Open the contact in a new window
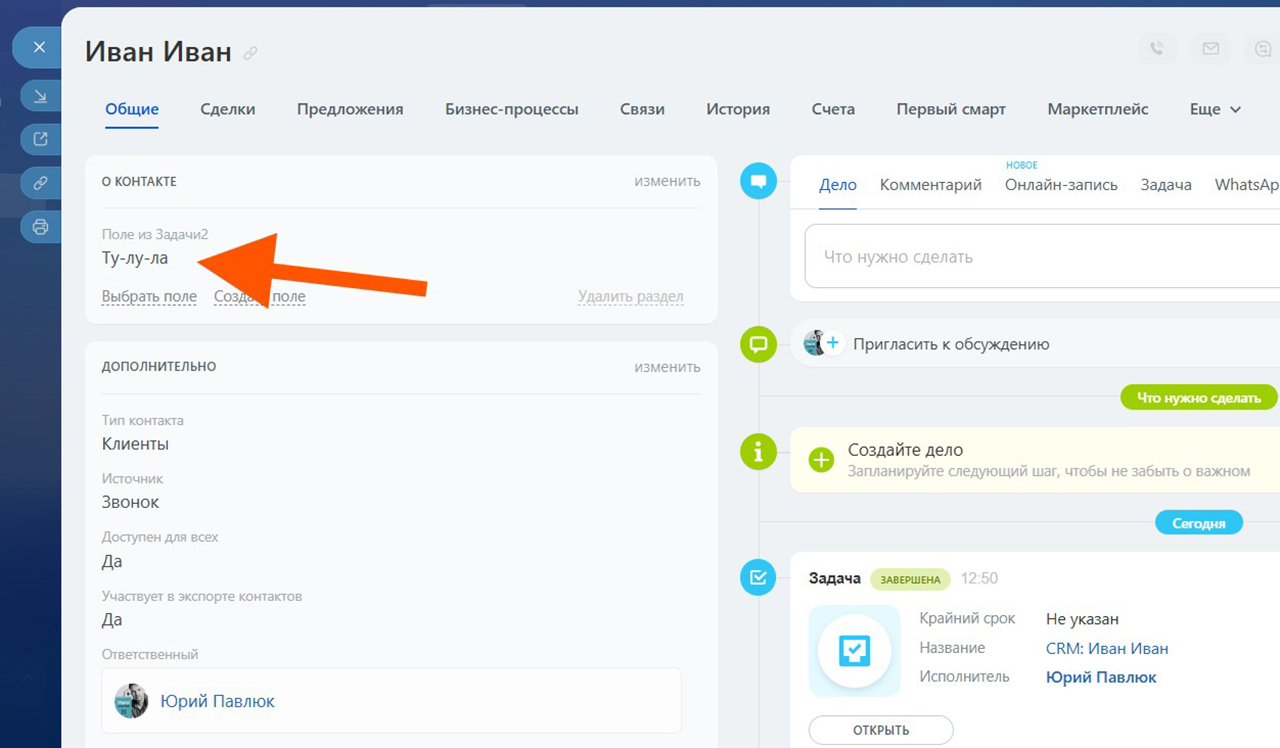This screenshot has height=748, width=1280. coord(40,139)
